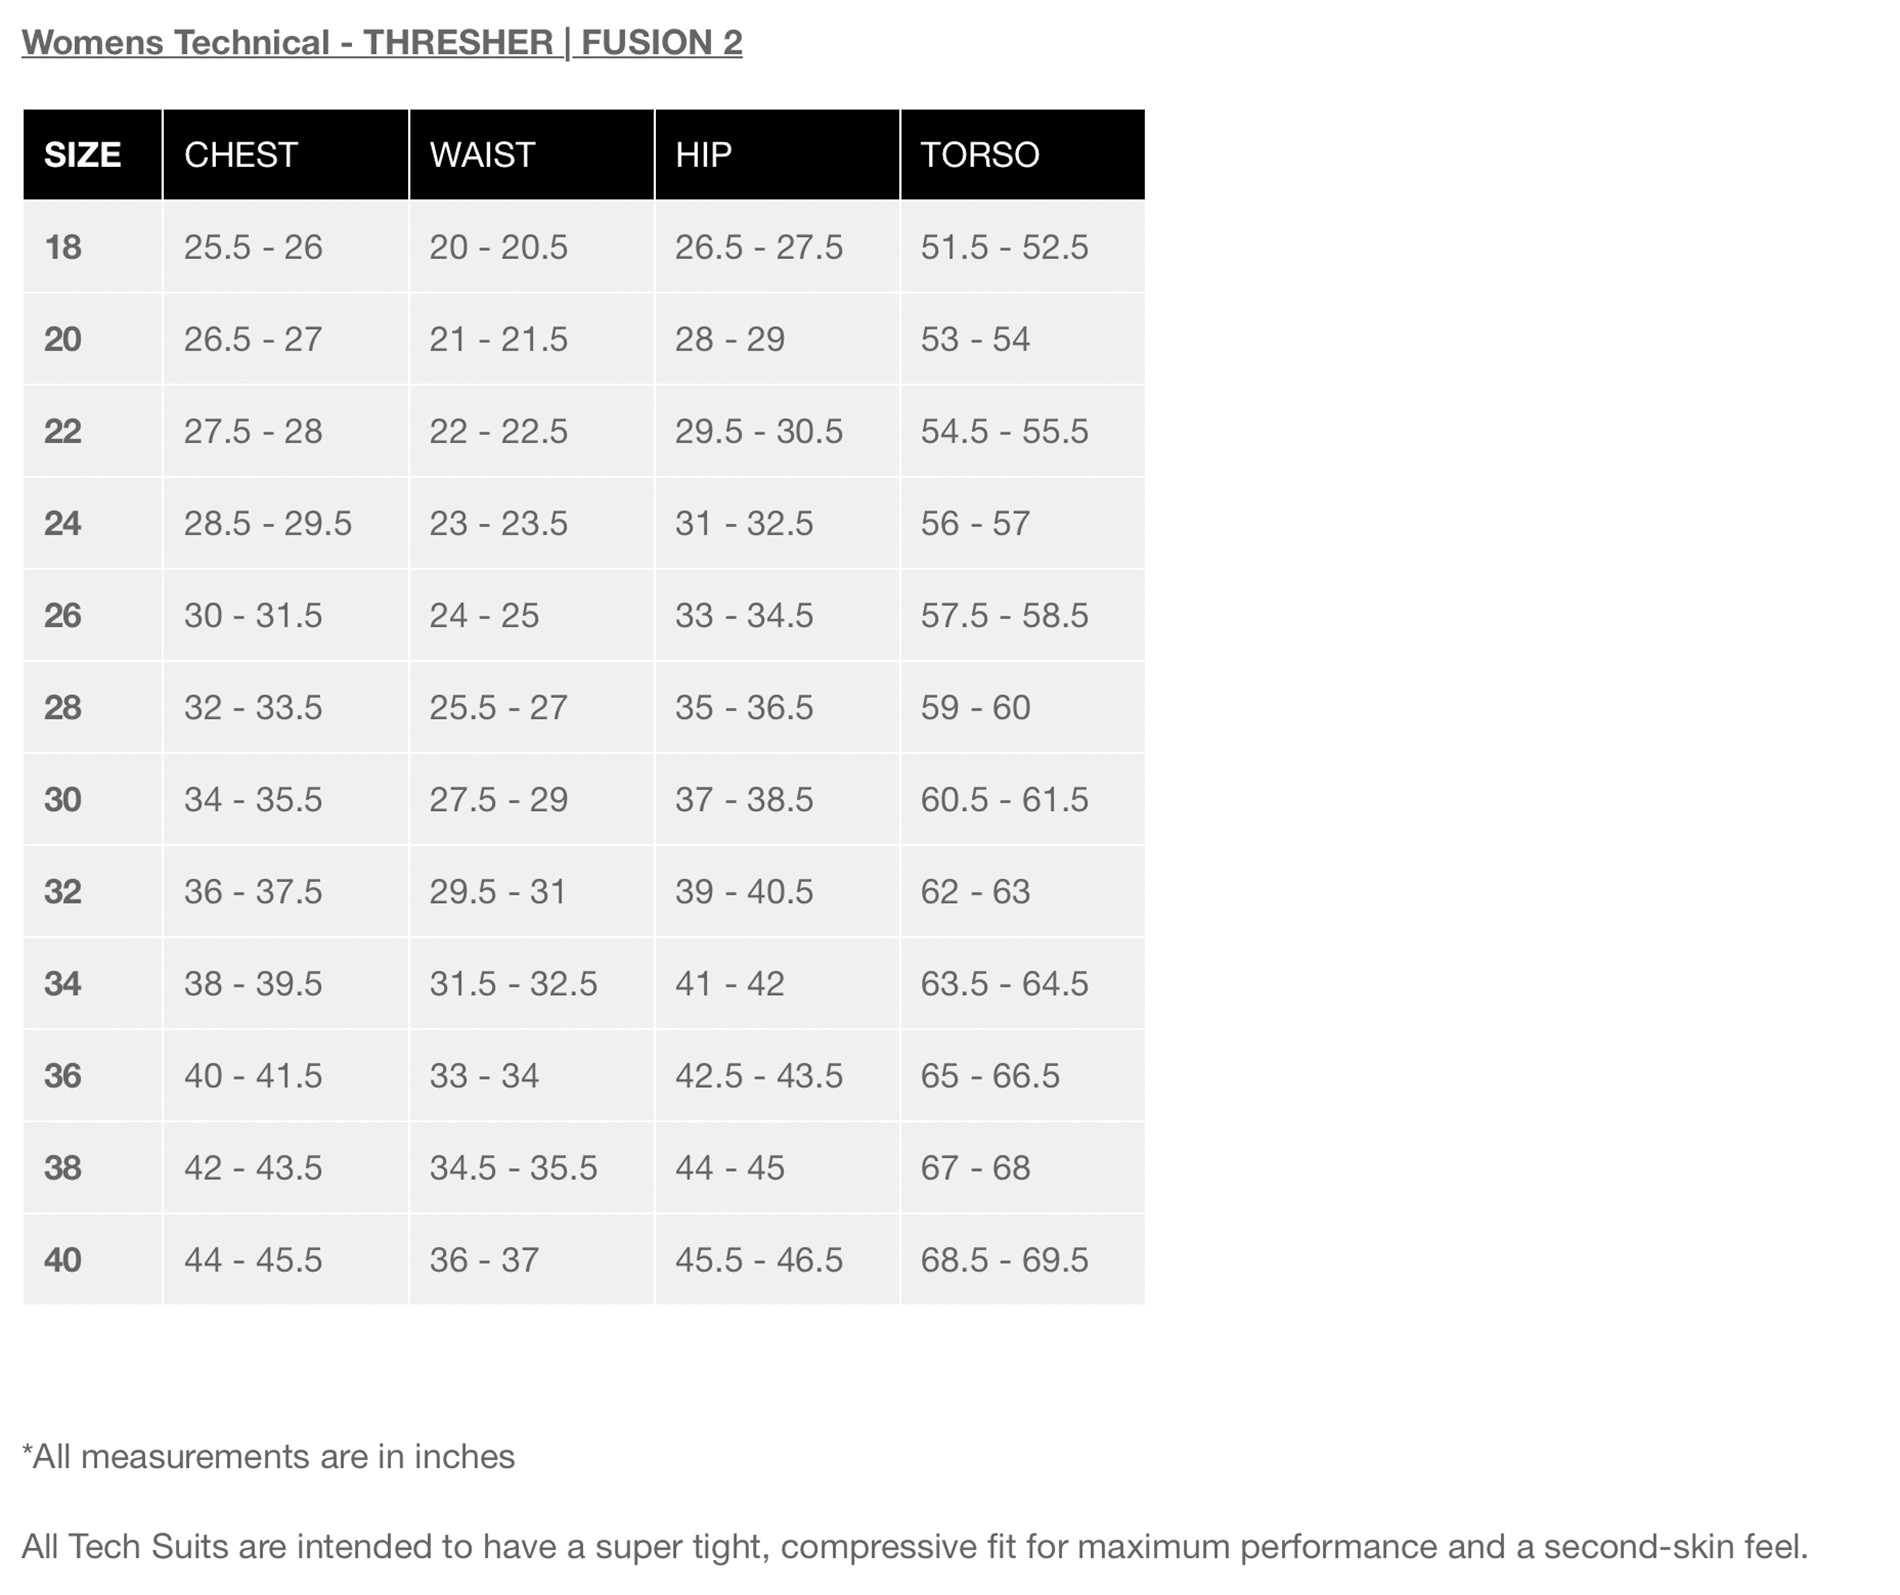This screenshot has height=1595, width=1900.
Task: Click size 40 torso value 68.5 - 69.5
Action: [x=1005, y=1259]
